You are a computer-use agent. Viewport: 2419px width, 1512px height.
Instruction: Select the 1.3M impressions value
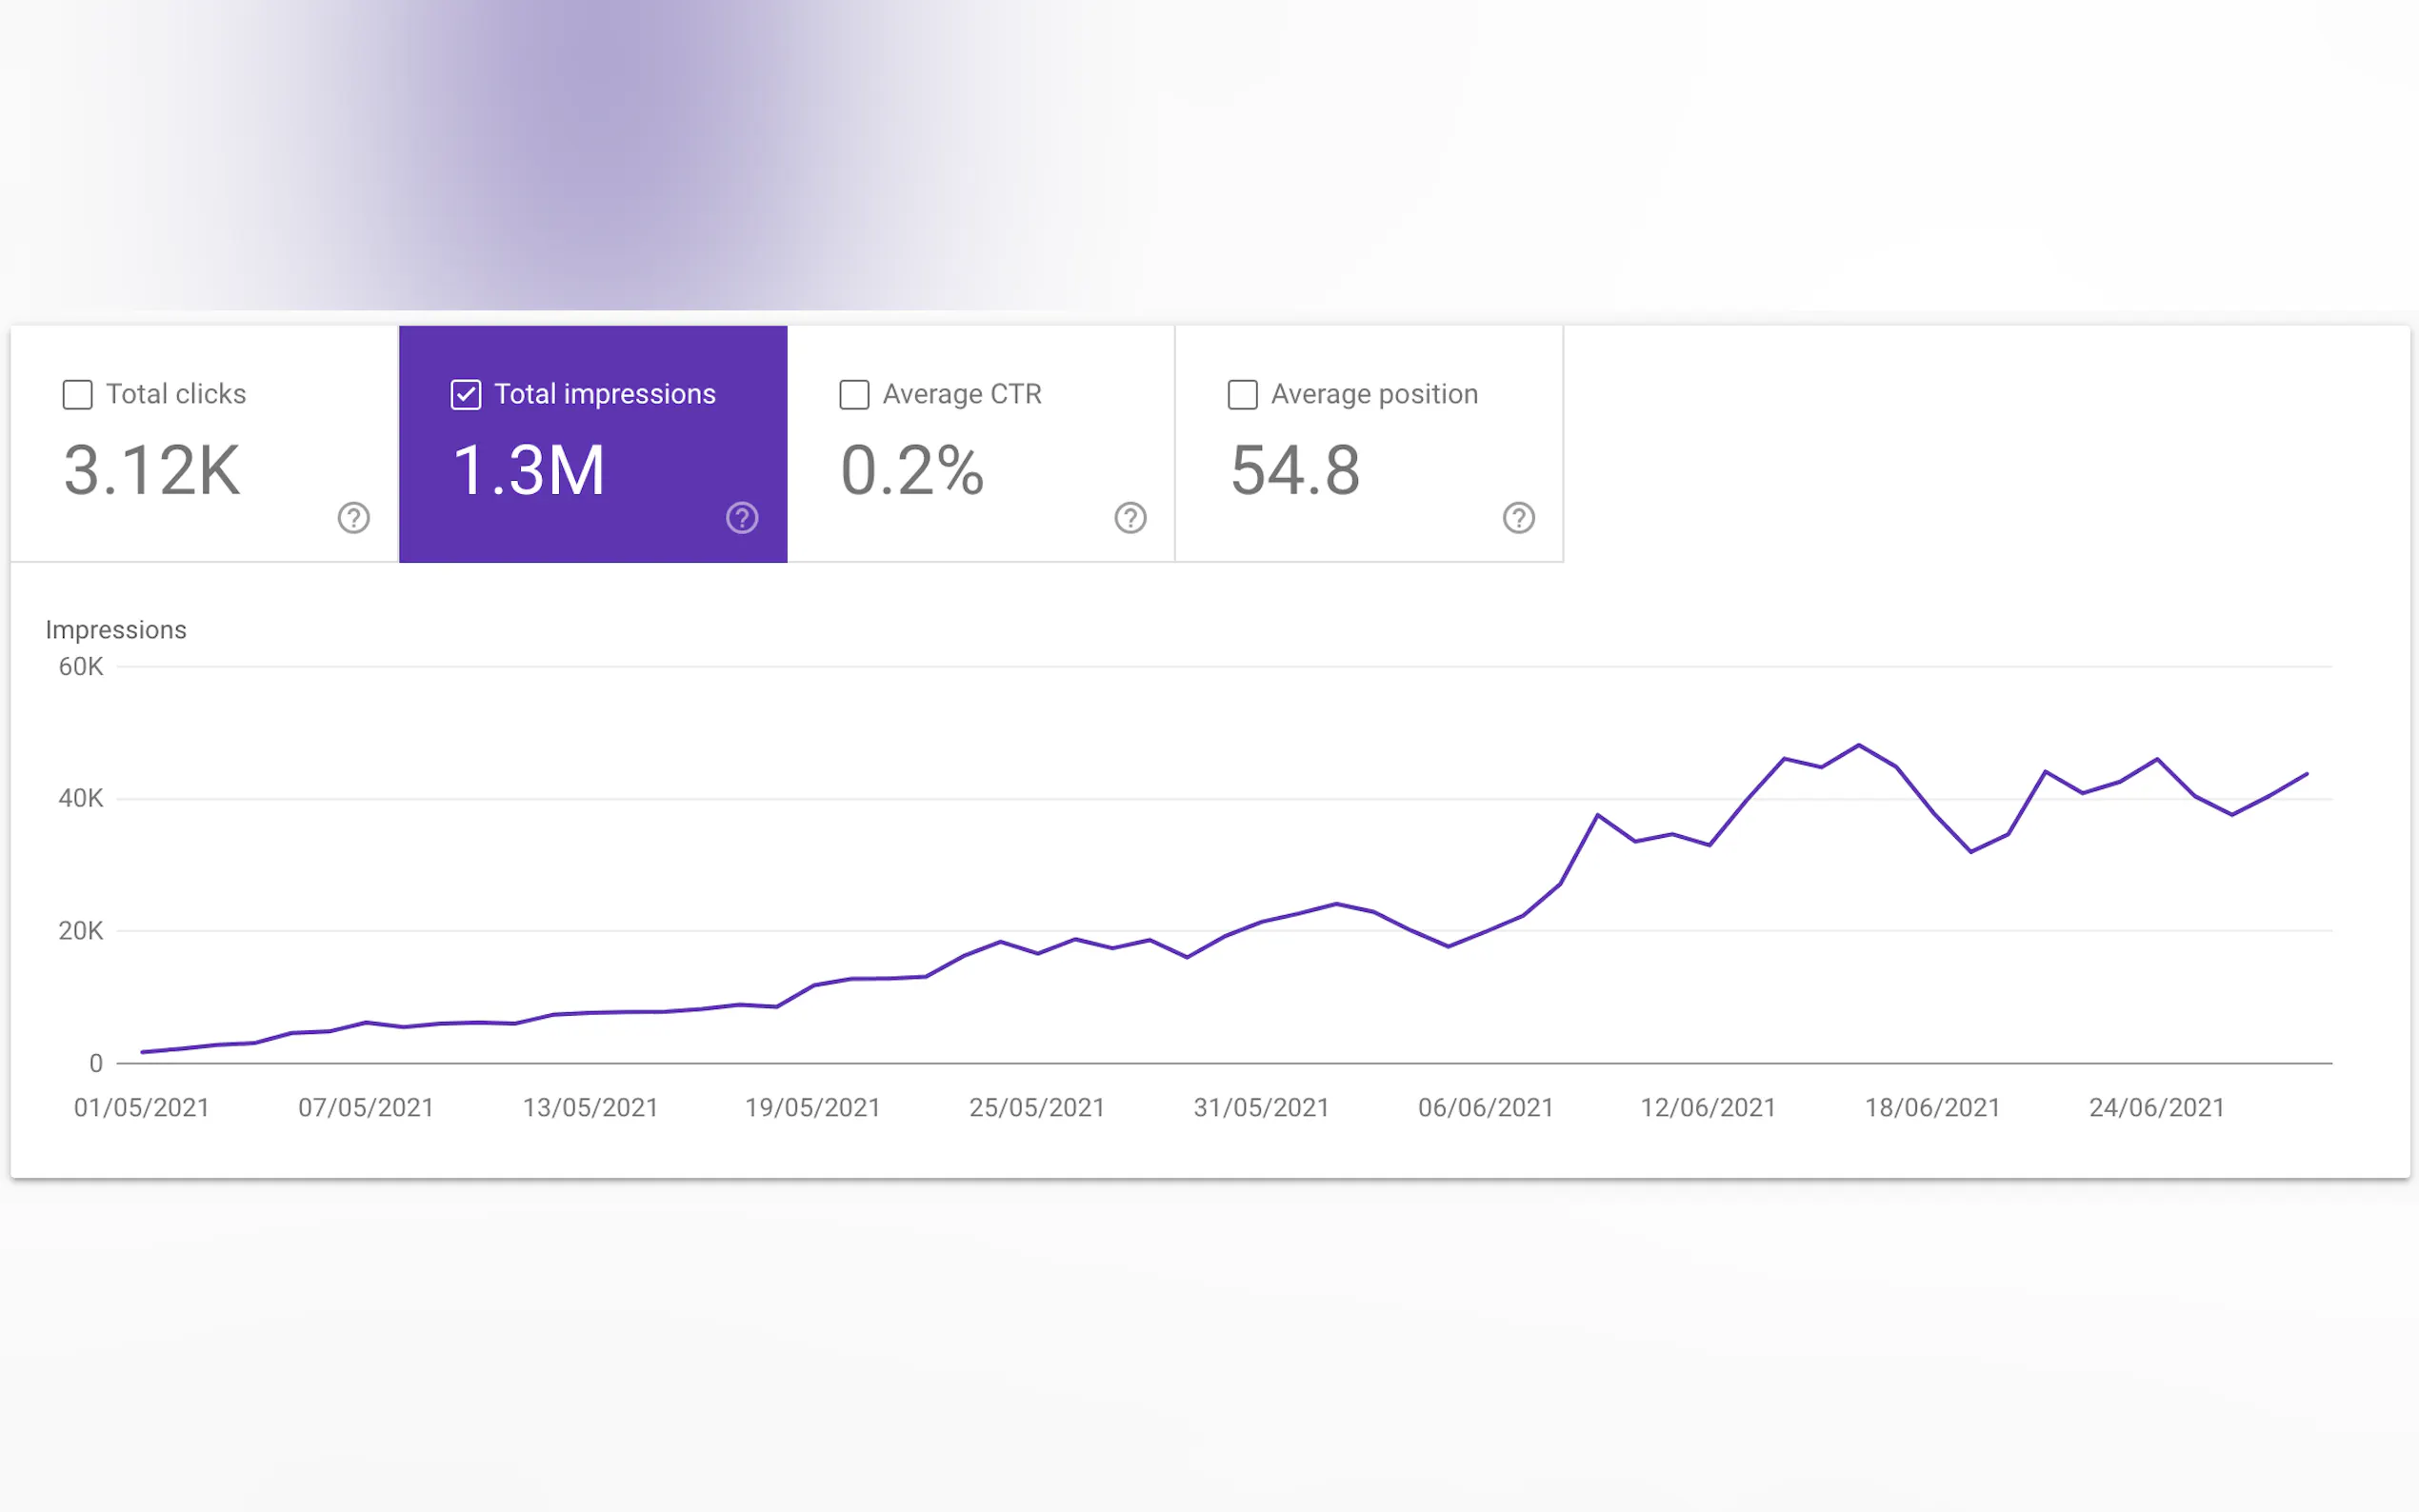(x=529, y=470)
